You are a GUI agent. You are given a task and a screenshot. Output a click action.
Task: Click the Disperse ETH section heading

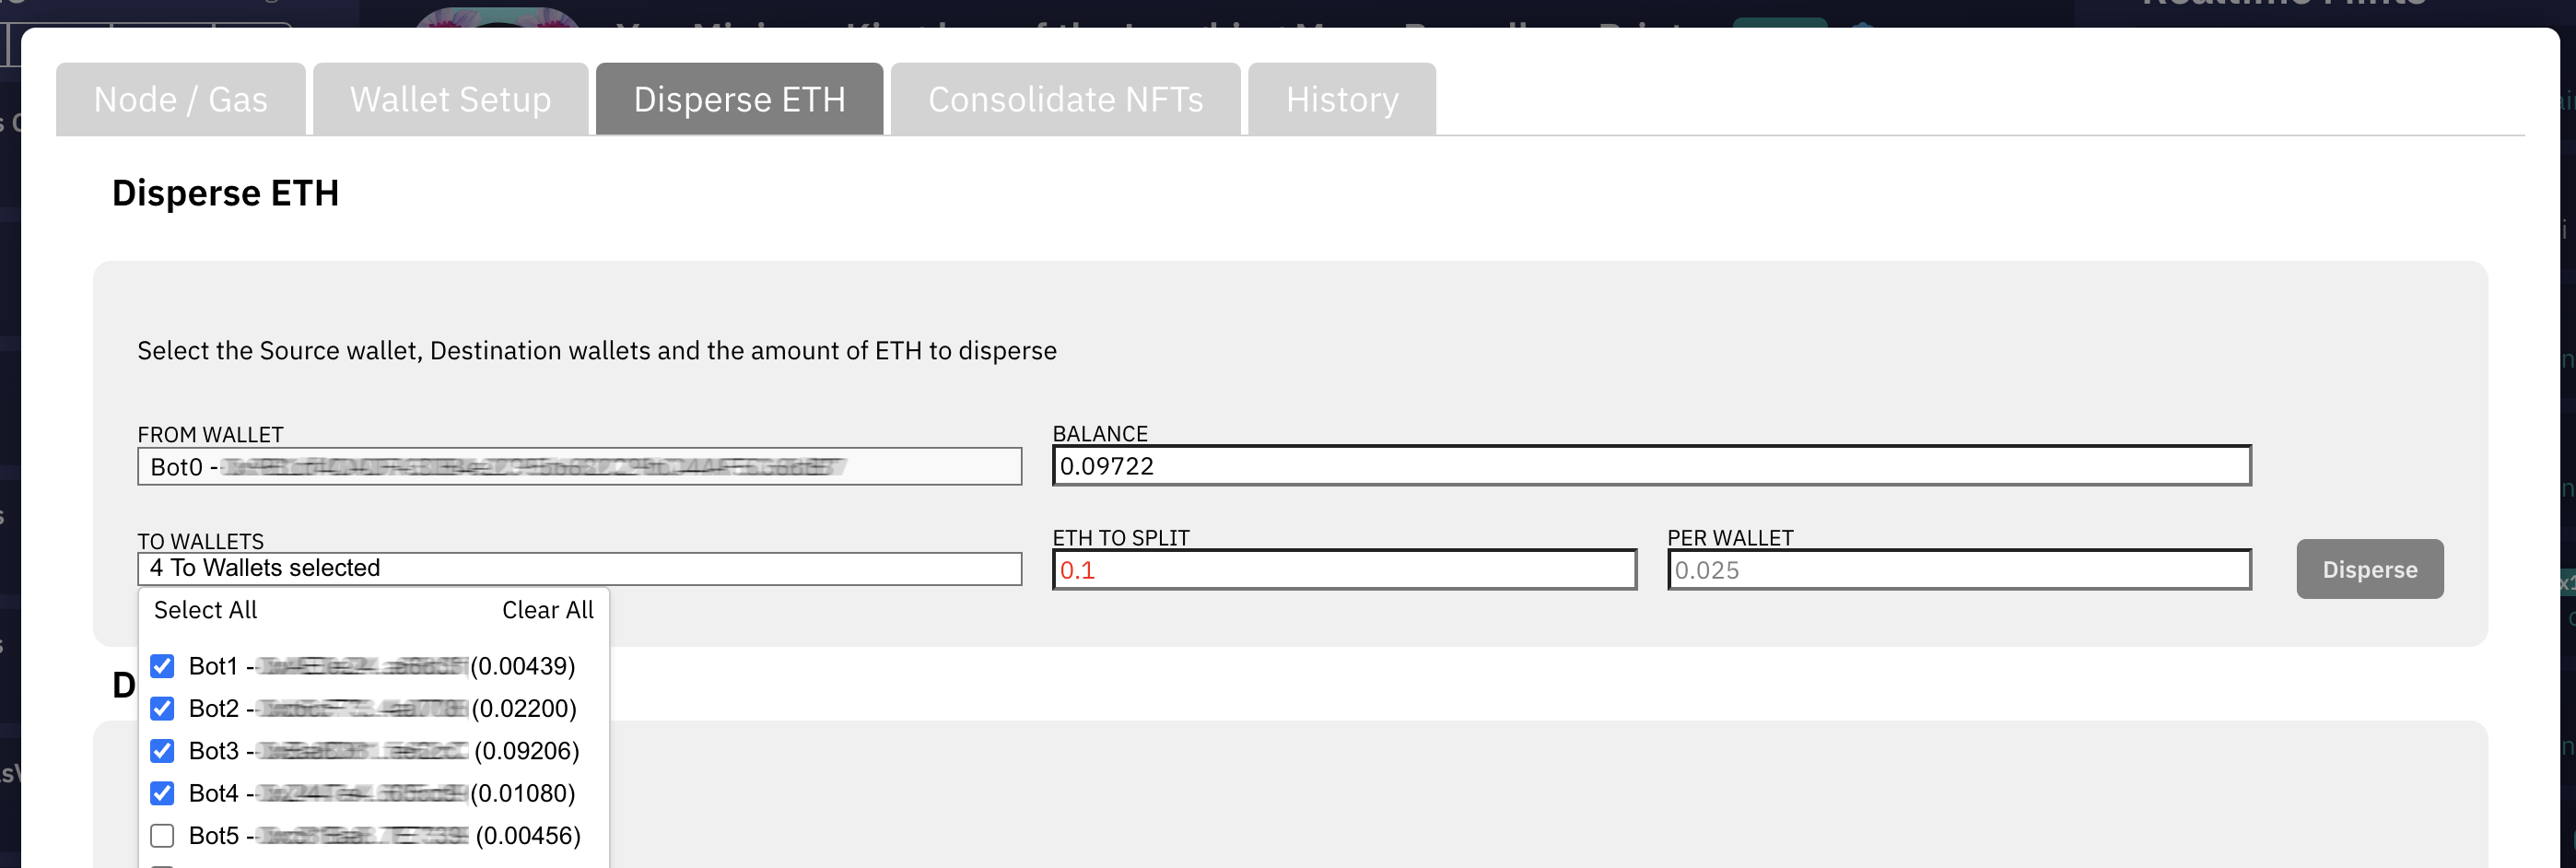point(225,193)
